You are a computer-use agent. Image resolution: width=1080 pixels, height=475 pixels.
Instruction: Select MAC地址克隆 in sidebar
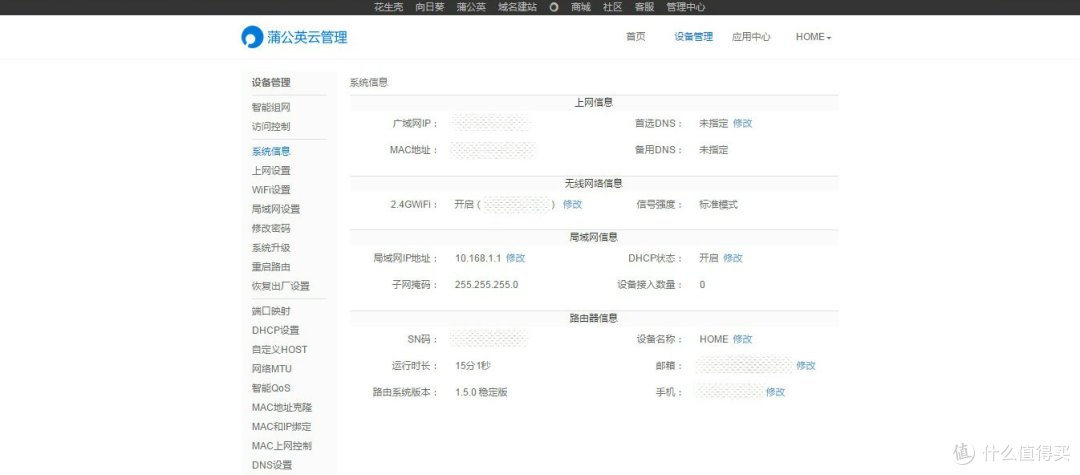coord(282,408)
